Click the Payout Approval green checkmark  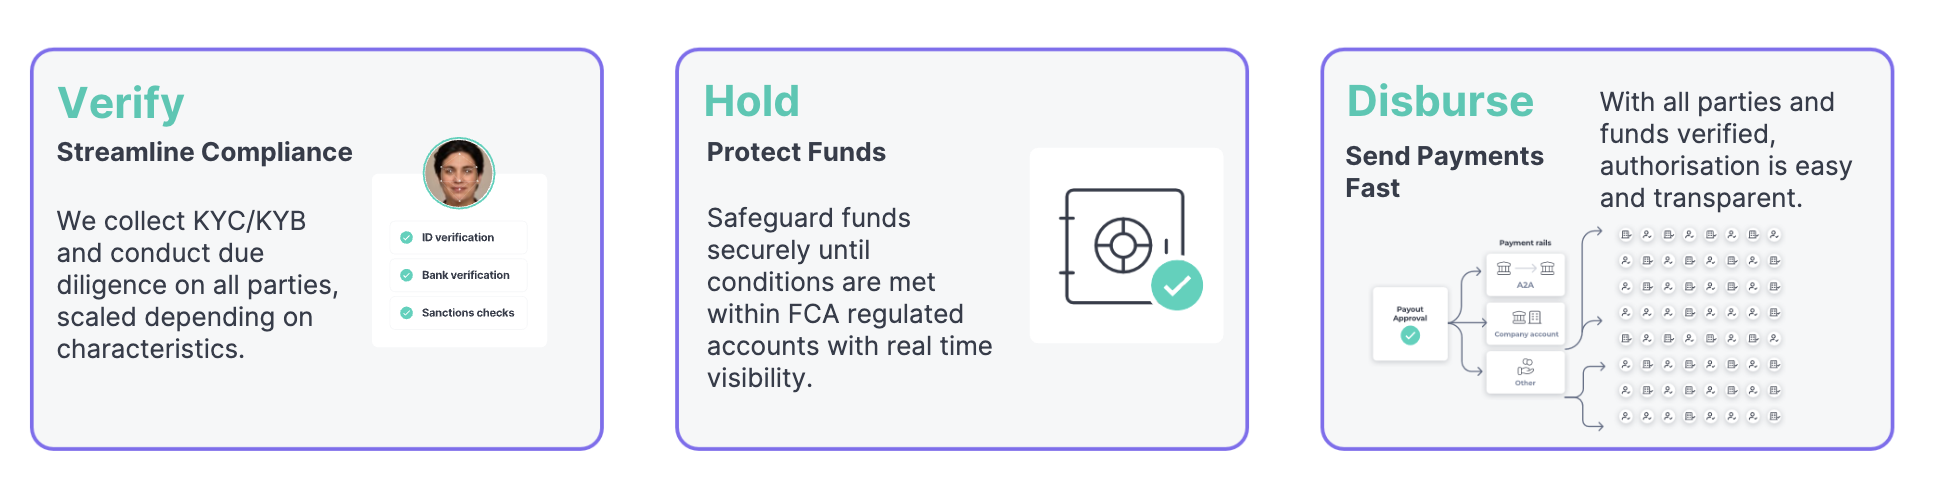coord(1410,336)
